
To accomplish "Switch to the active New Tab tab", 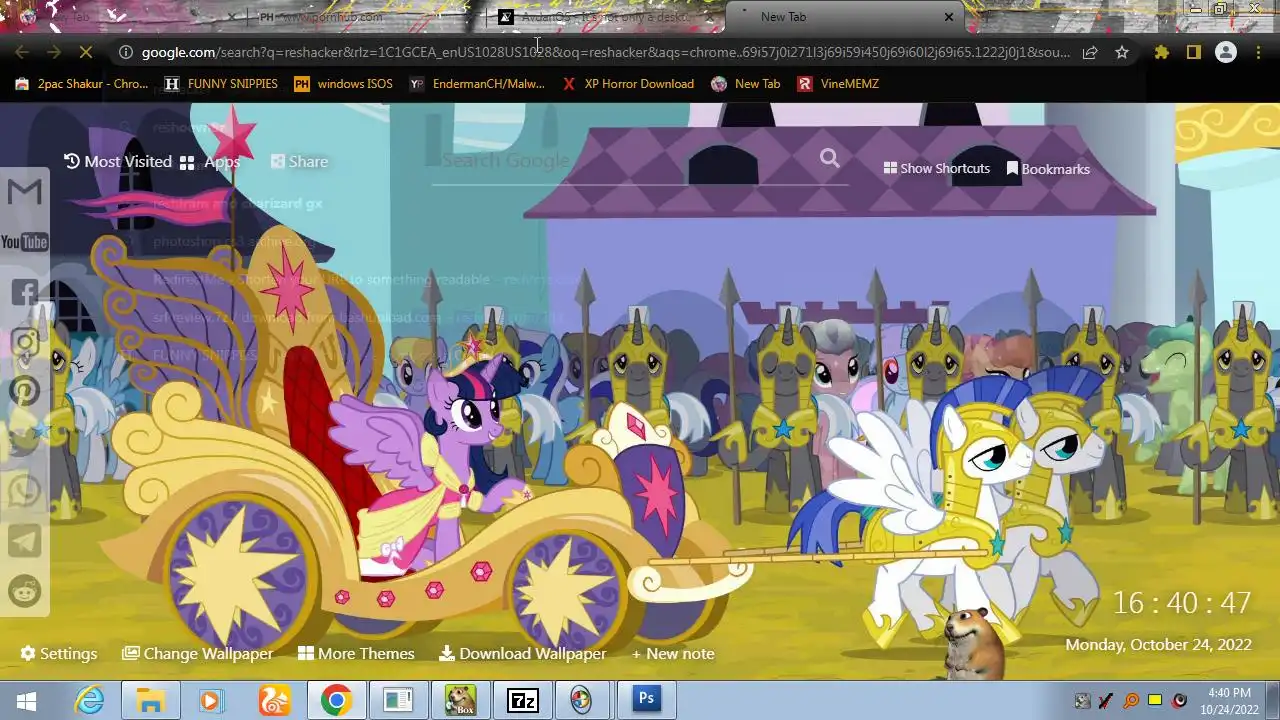I will pos(845,16).
